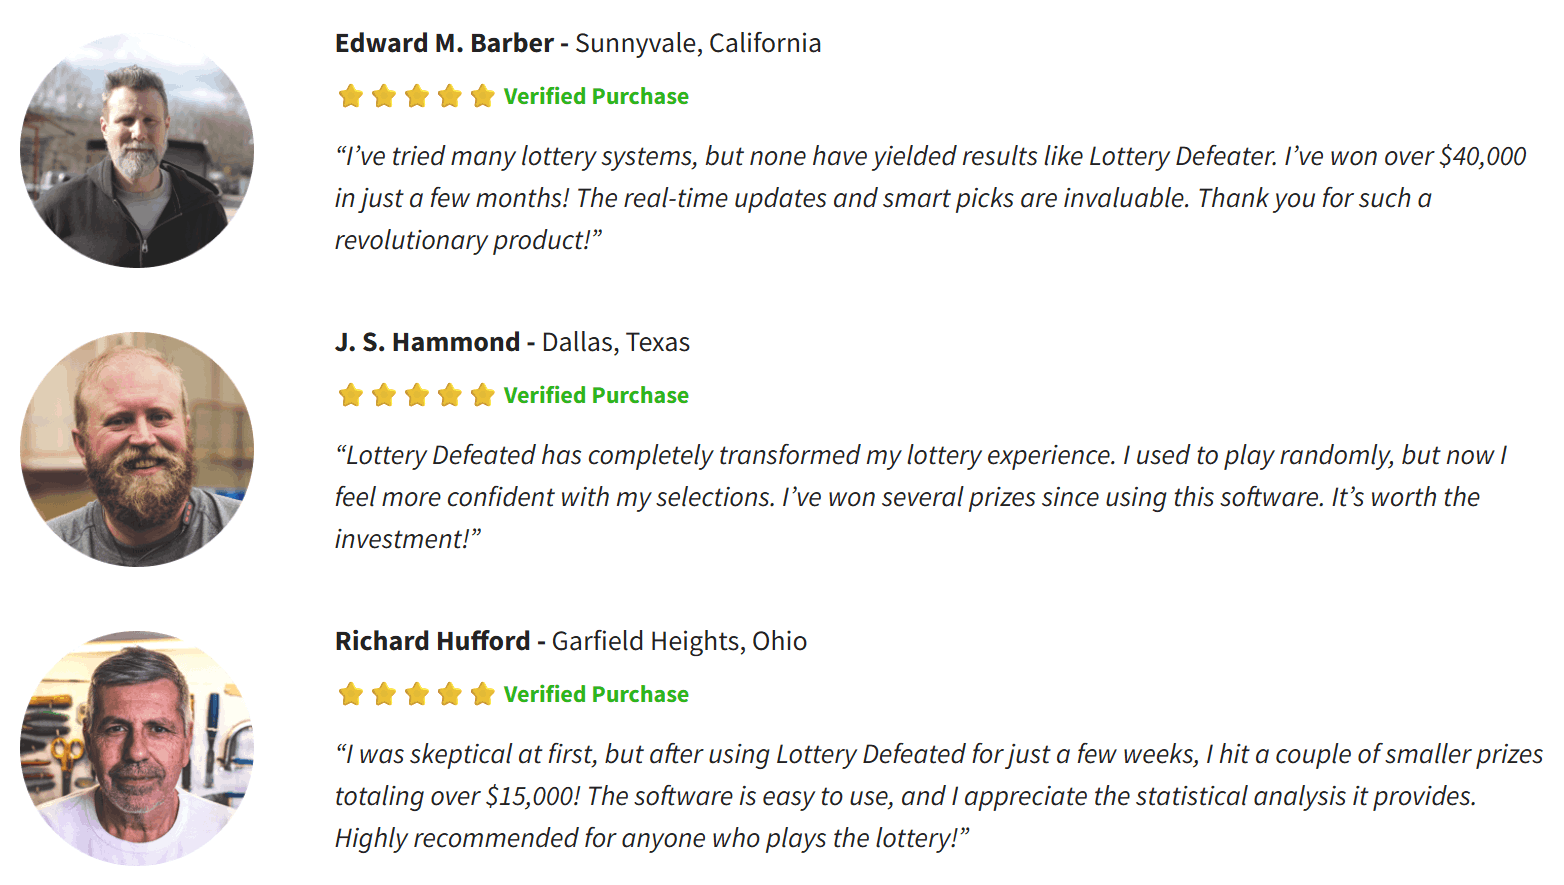
Task: Click the first star in Edward Barber's rating
Action: 351,96
